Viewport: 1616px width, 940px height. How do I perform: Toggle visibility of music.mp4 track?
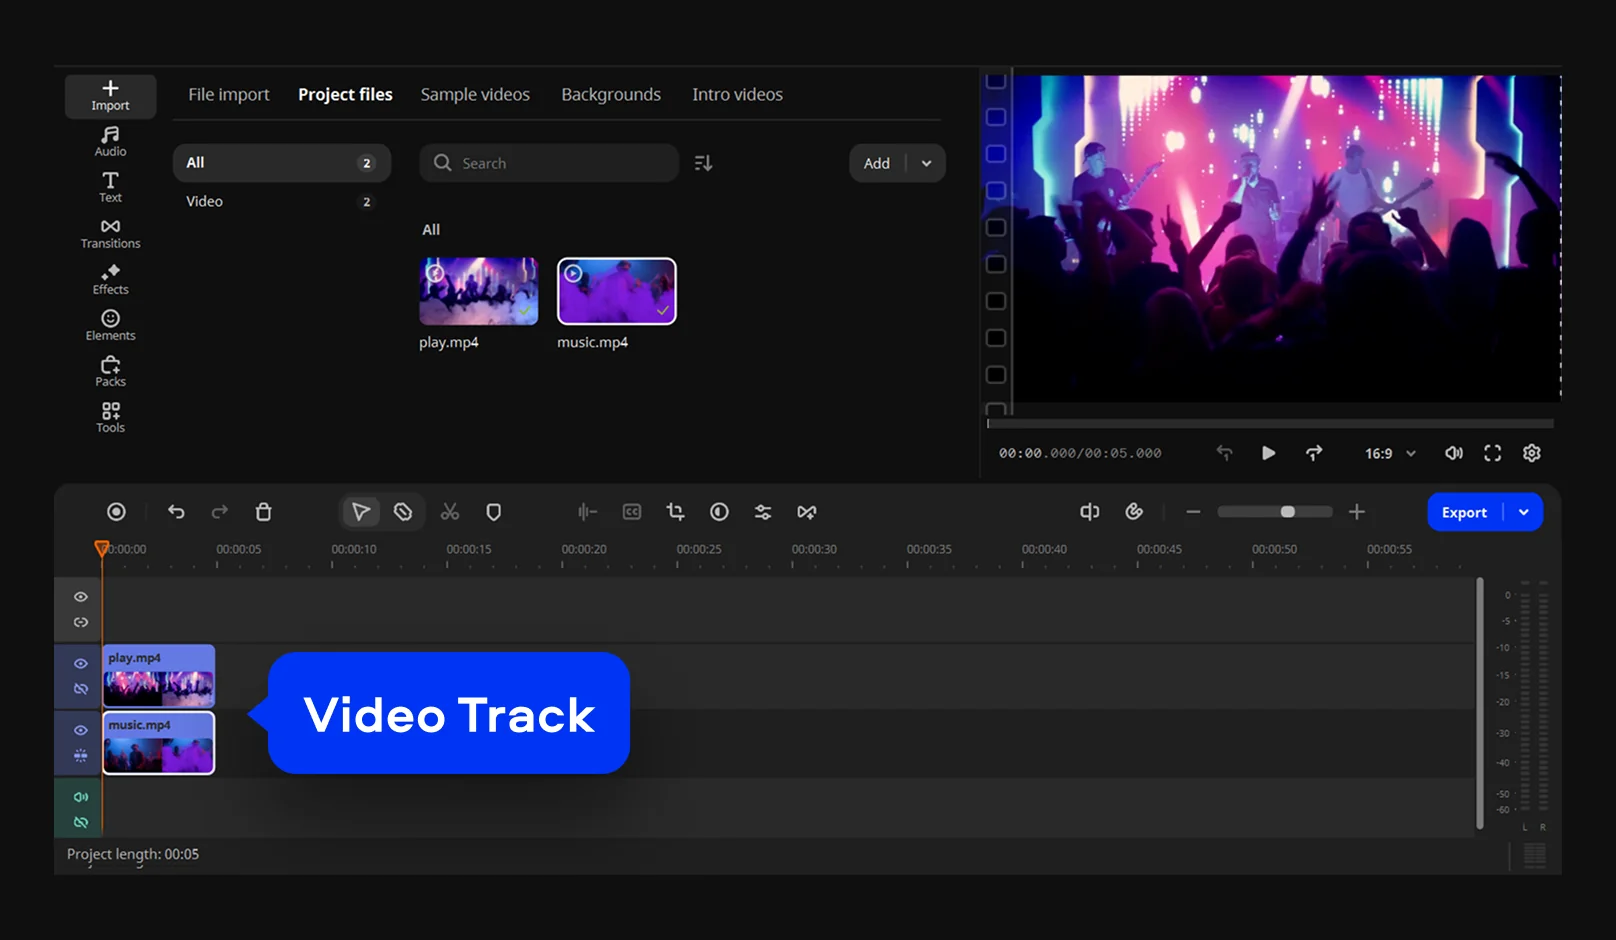click(x=81, y=730)
